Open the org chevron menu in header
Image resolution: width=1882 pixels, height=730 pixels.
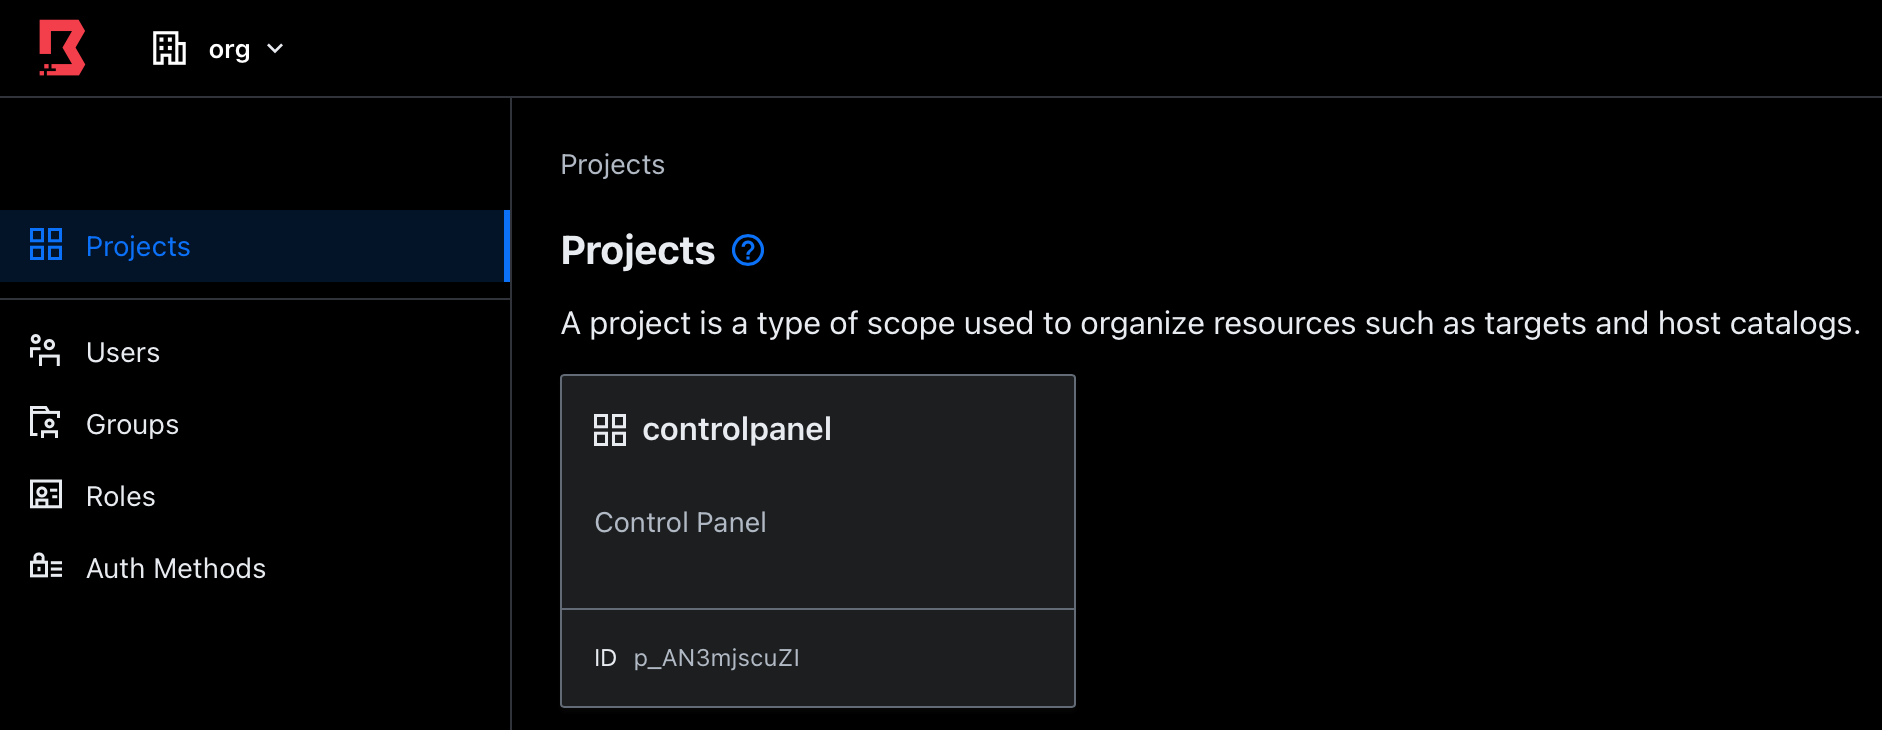275,48
